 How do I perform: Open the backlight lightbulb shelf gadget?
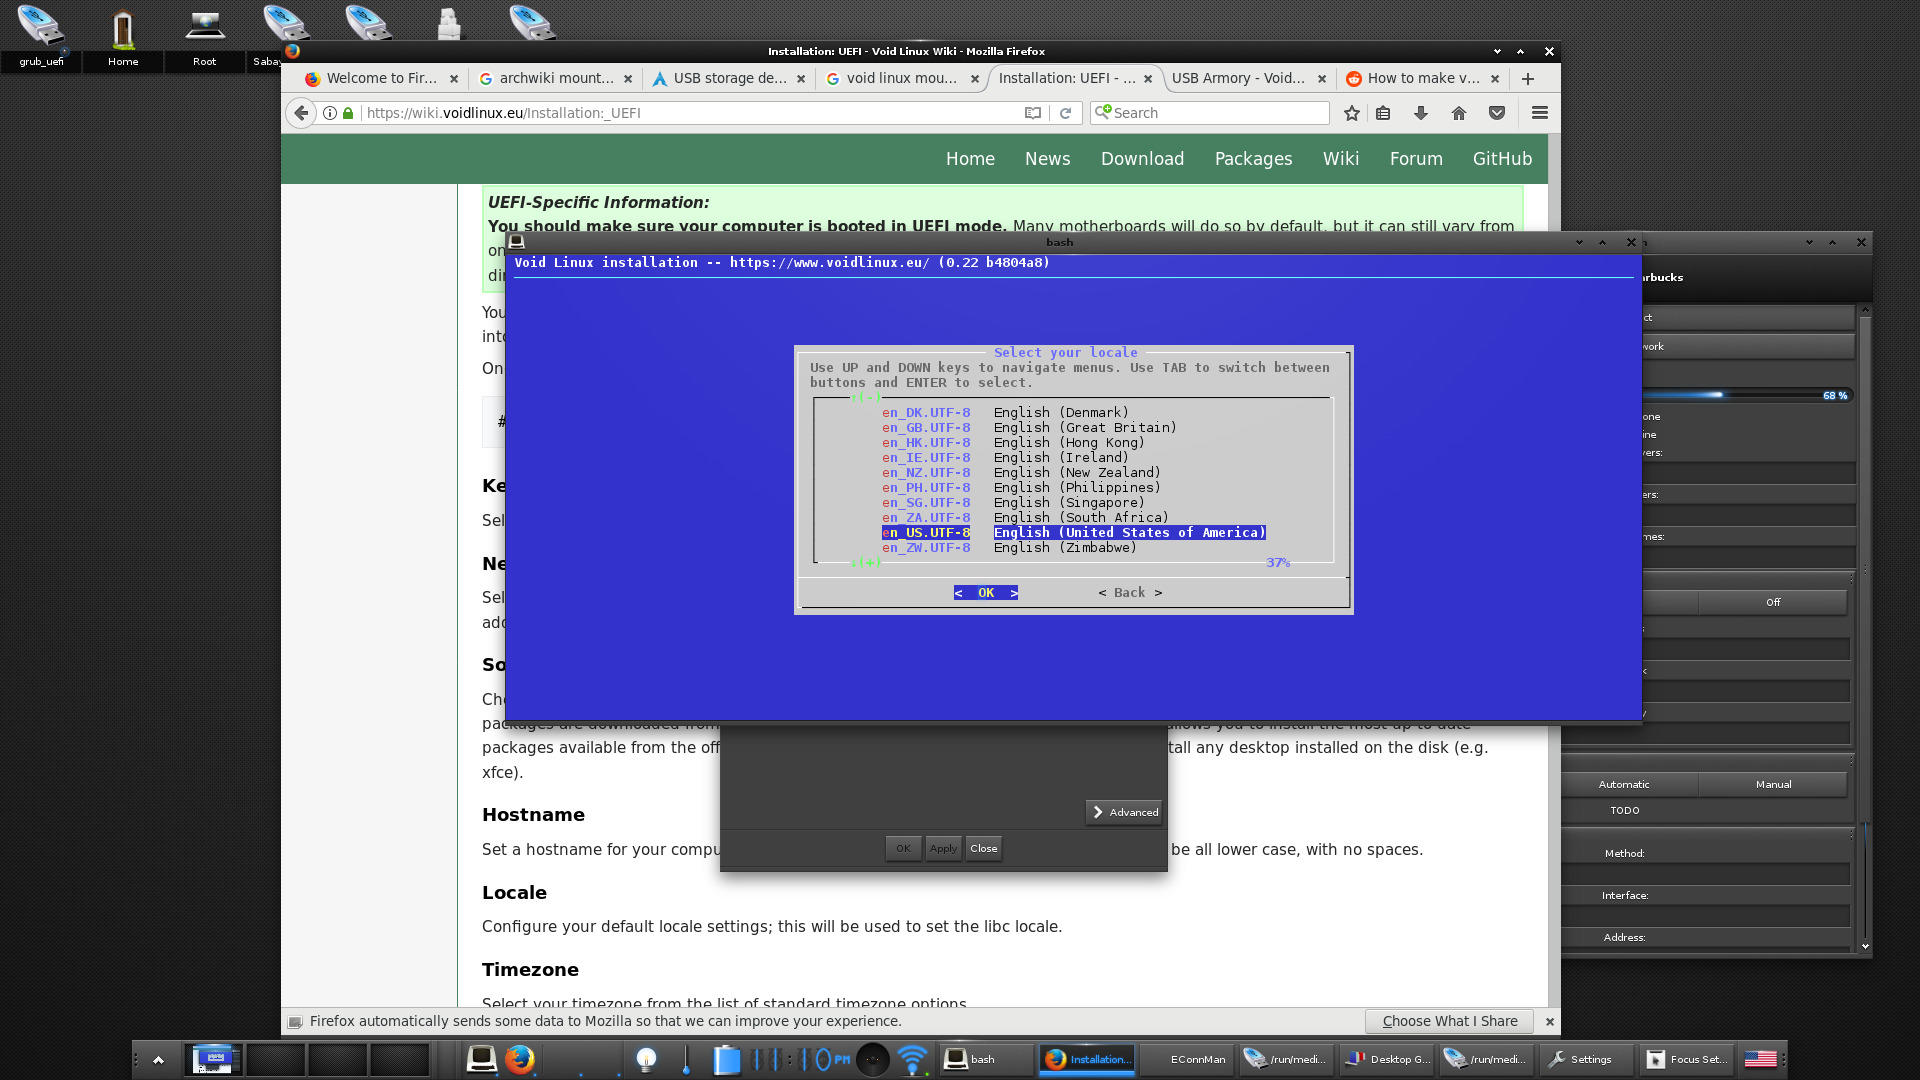[646, 1059]
